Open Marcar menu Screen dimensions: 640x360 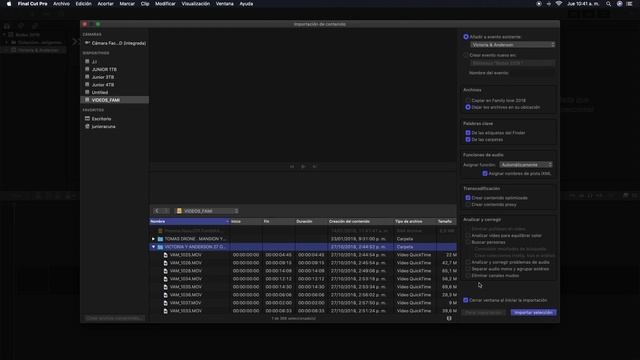click(x=127, y=4)
